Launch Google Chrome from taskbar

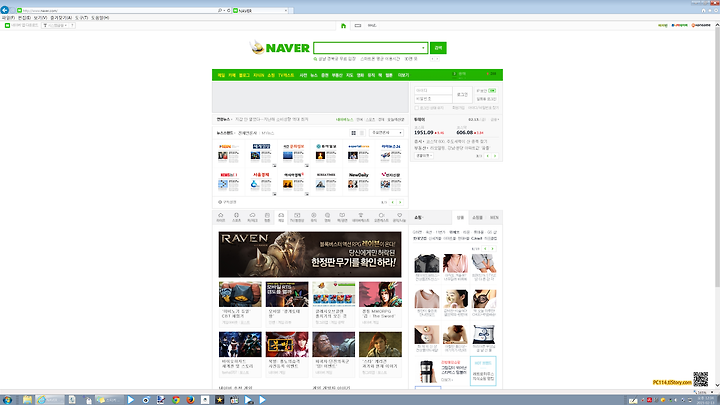point(176,400)
